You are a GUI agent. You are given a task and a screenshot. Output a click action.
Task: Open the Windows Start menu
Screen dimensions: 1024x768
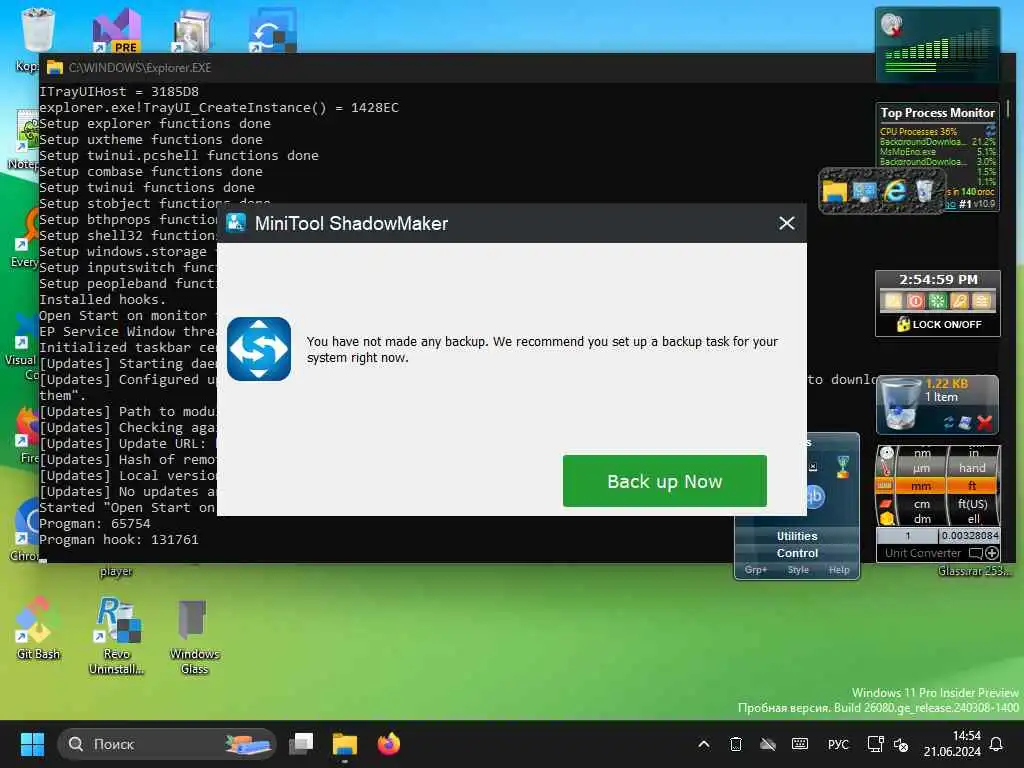pos(32,744)
